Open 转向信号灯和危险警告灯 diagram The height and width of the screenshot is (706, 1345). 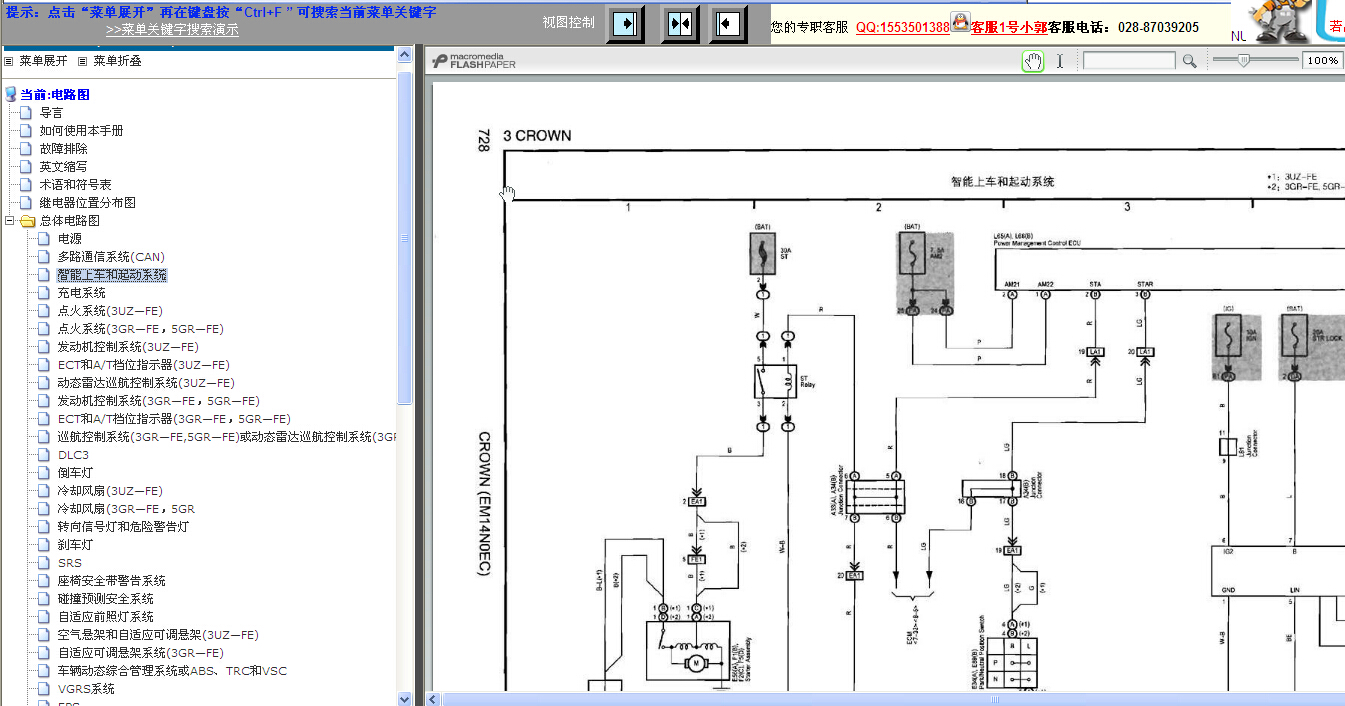pyautogui.click(x=123, y=527)
